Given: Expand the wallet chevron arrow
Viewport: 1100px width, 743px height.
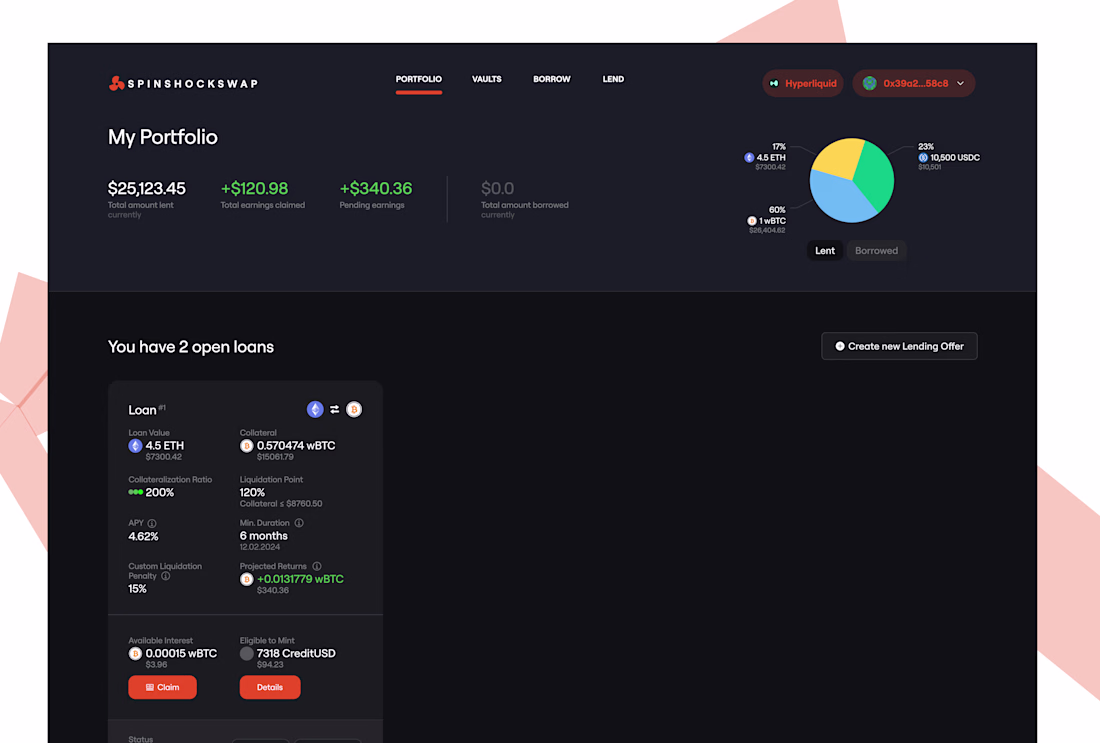Looking at the screenshot, I should (x=960, y=83).
